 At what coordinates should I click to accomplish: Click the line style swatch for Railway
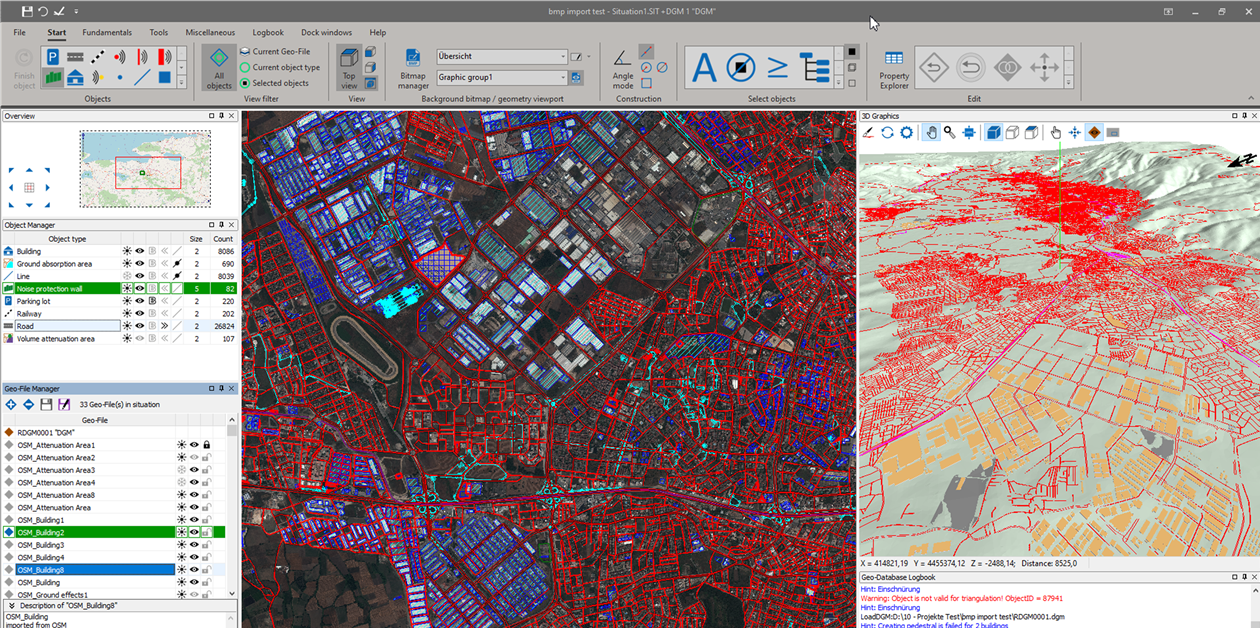click(x=176, y=313)
